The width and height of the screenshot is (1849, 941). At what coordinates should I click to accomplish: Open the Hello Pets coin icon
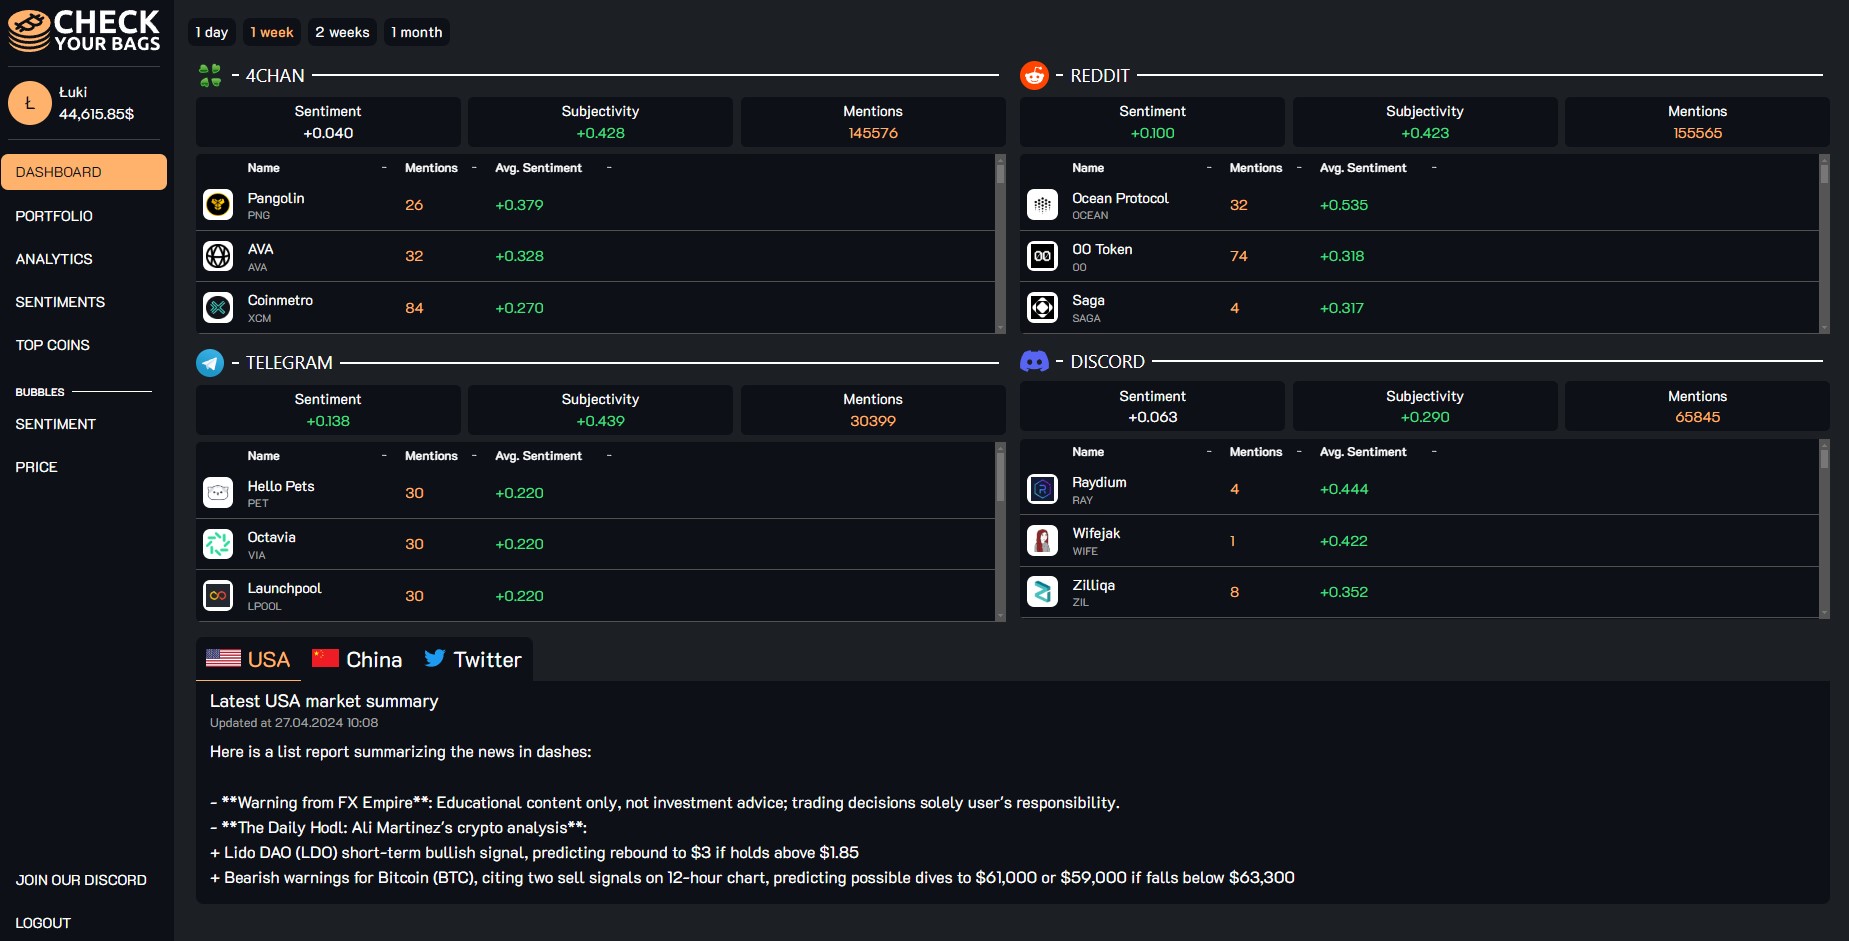pos(218,493)
